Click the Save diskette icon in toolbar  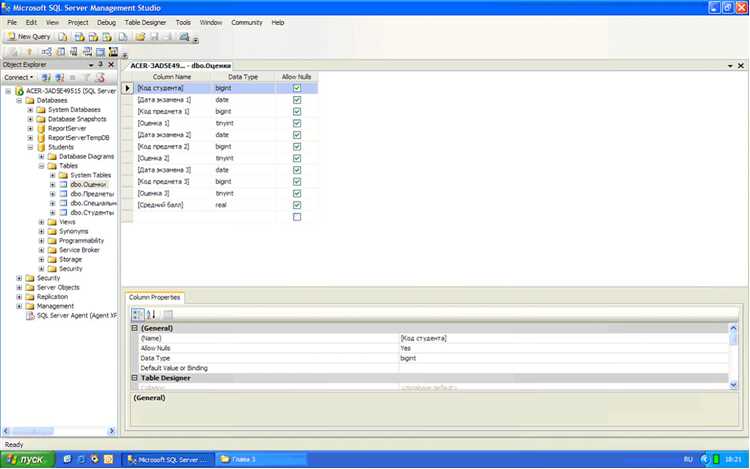coord(154,37)
